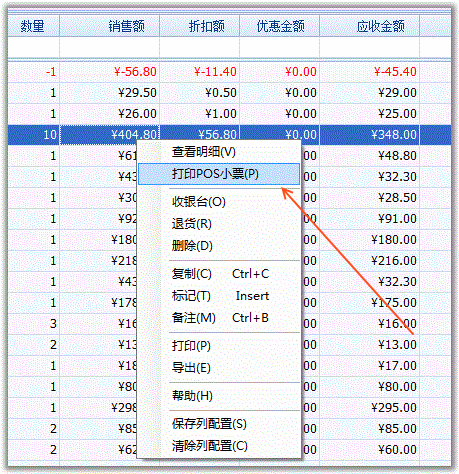Click 导出(E) menu option

[x=219, y=368]
